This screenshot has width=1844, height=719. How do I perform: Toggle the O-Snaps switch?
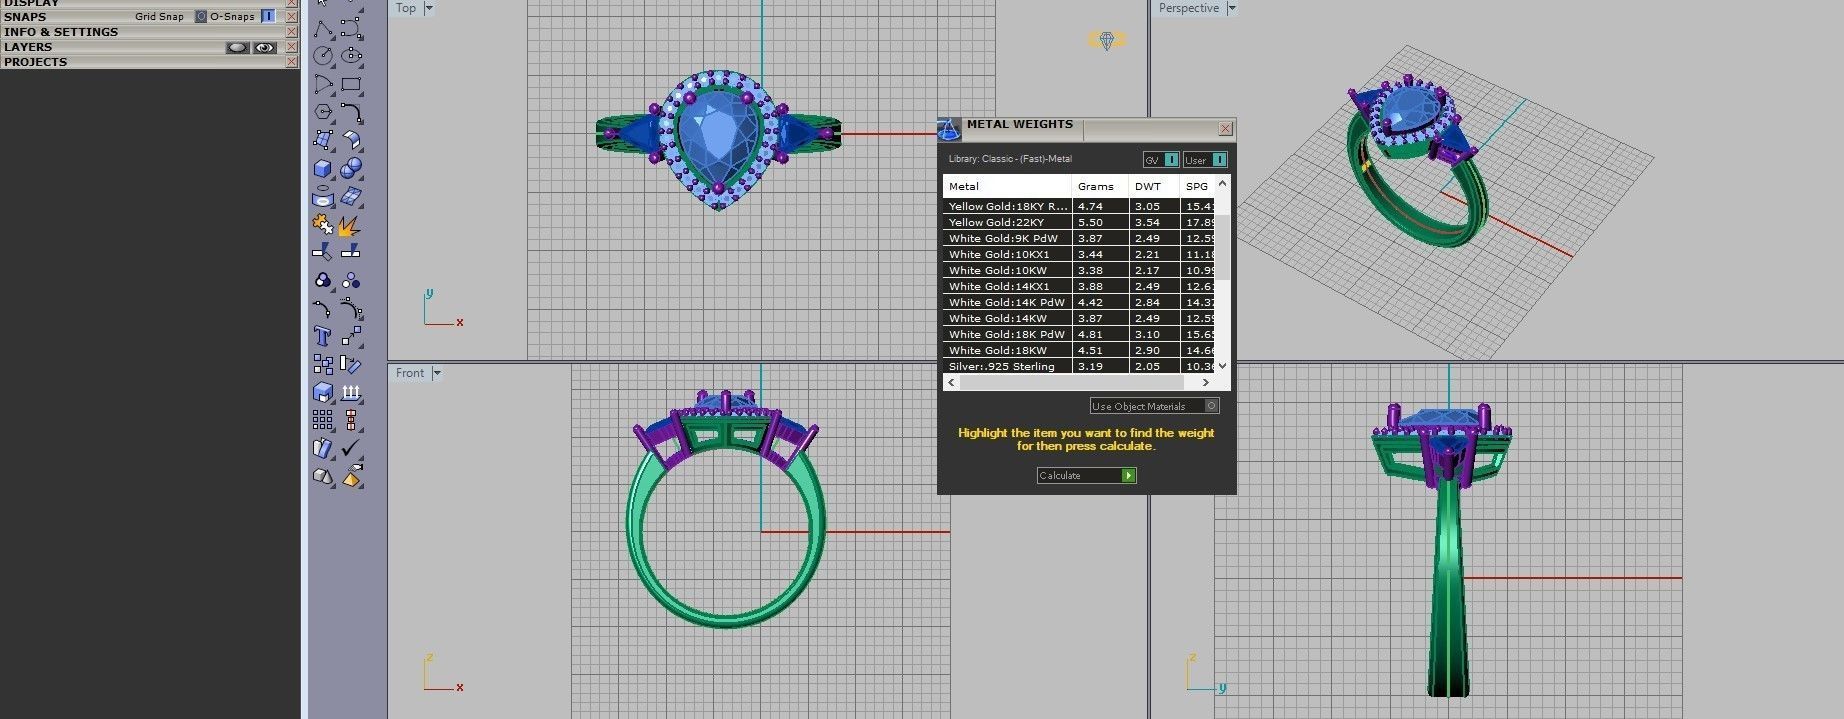click(268, 16)
